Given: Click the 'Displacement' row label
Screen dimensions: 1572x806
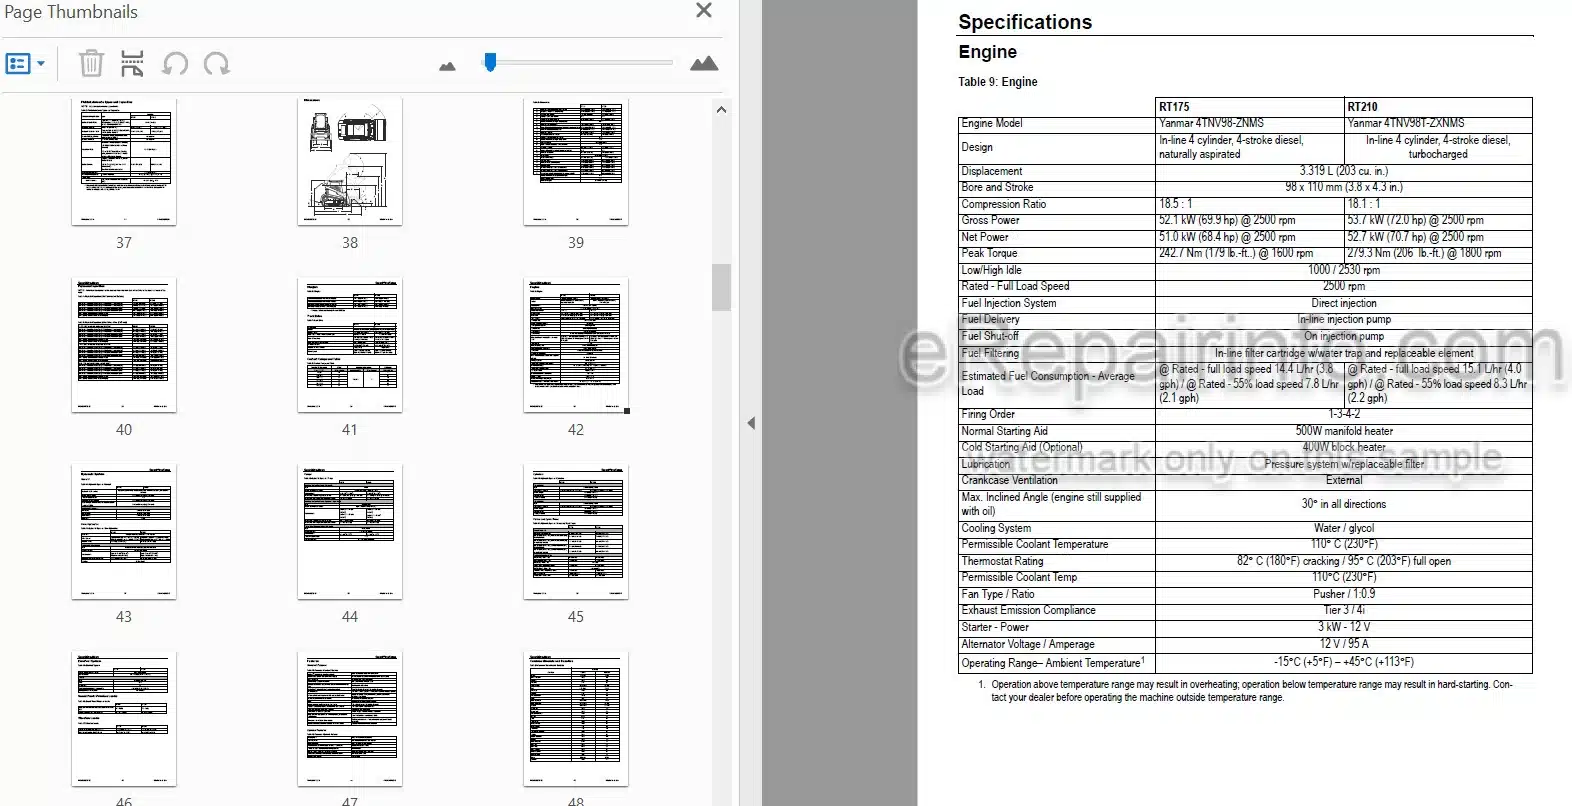Looking at the screenshot, I should coord(992,171).
